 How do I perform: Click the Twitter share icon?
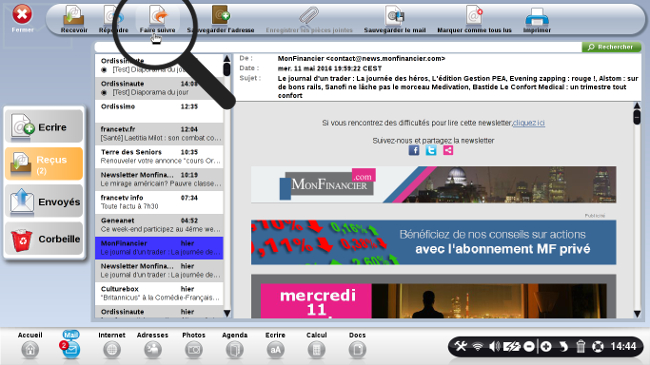tap(431, 150)
